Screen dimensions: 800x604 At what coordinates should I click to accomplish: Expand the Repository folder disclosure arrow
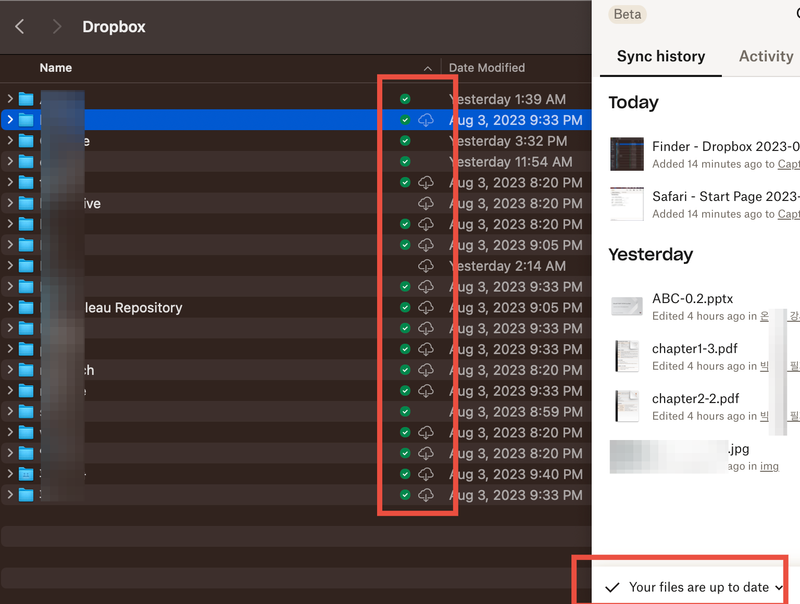(x=10, y=307)
